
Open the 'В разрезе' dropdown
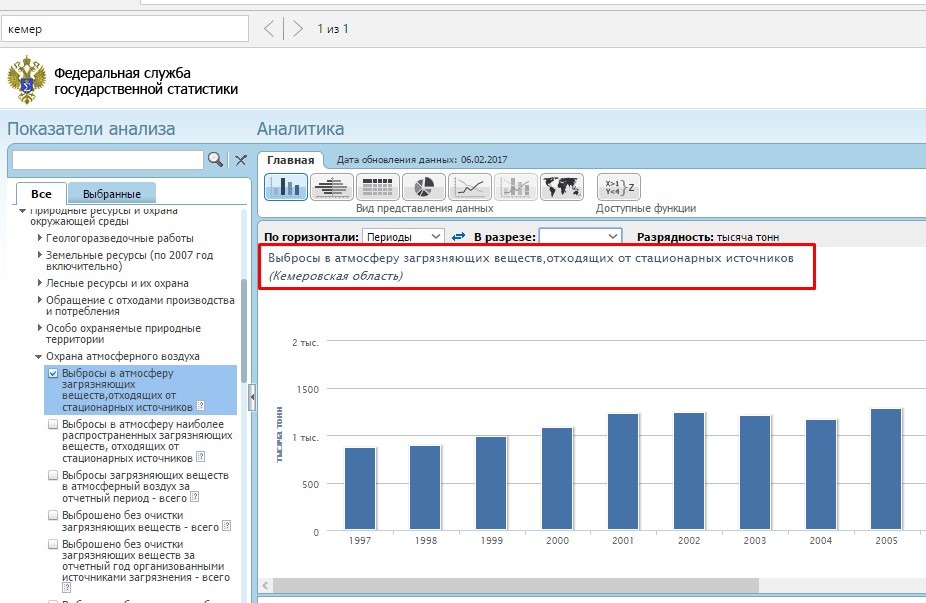[x=580, y=237]
